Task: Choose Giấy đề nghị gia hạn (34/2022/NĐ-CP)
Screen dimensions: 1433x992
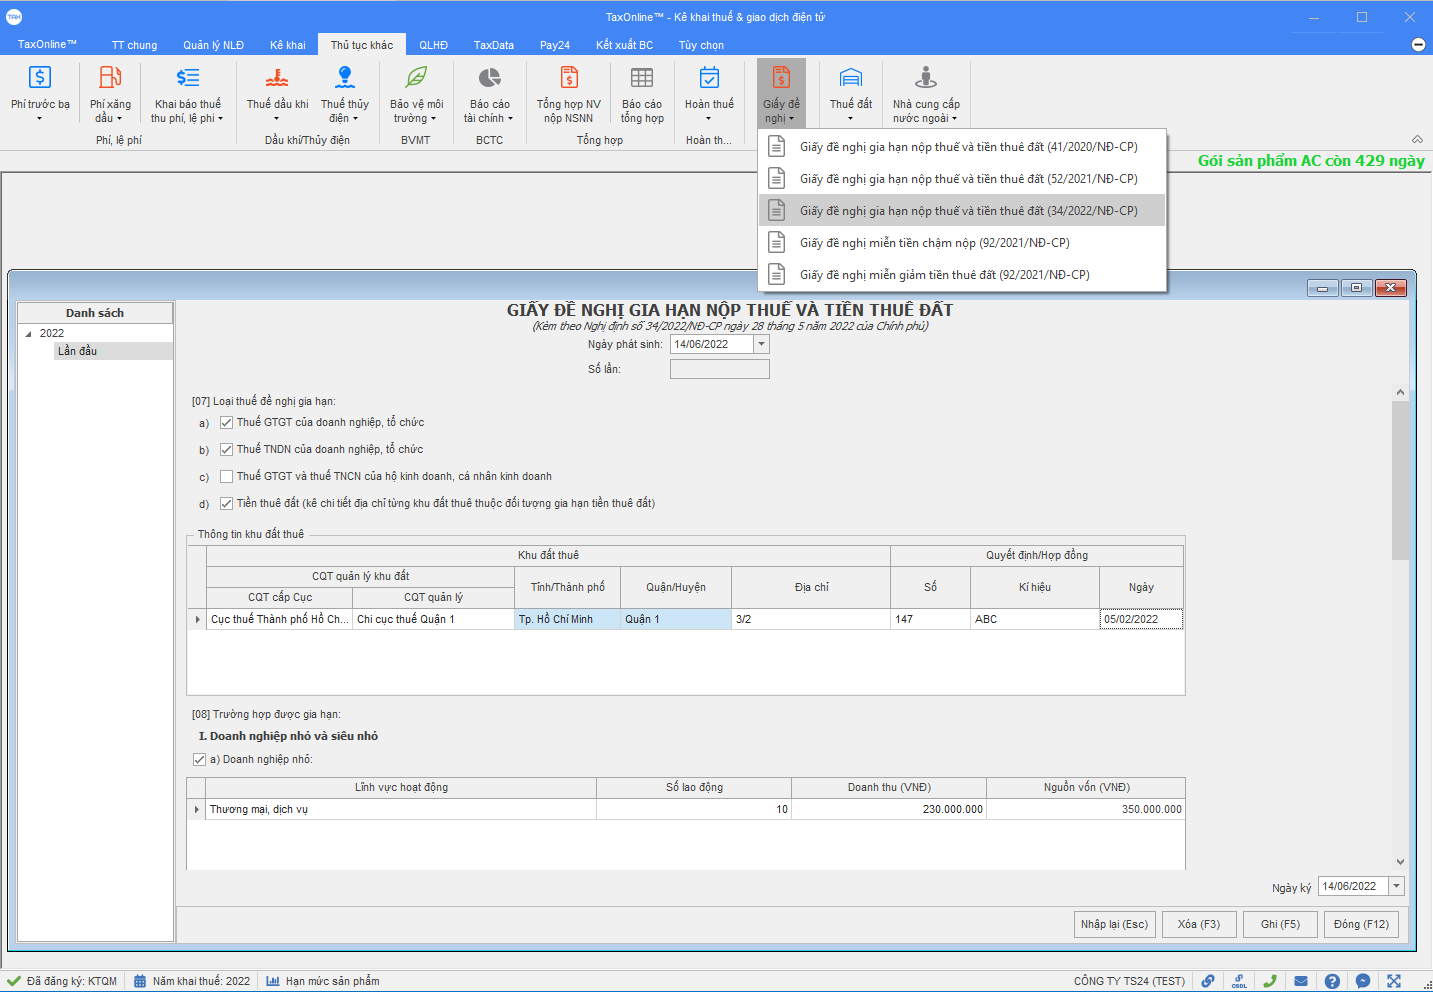Action: 962,211
